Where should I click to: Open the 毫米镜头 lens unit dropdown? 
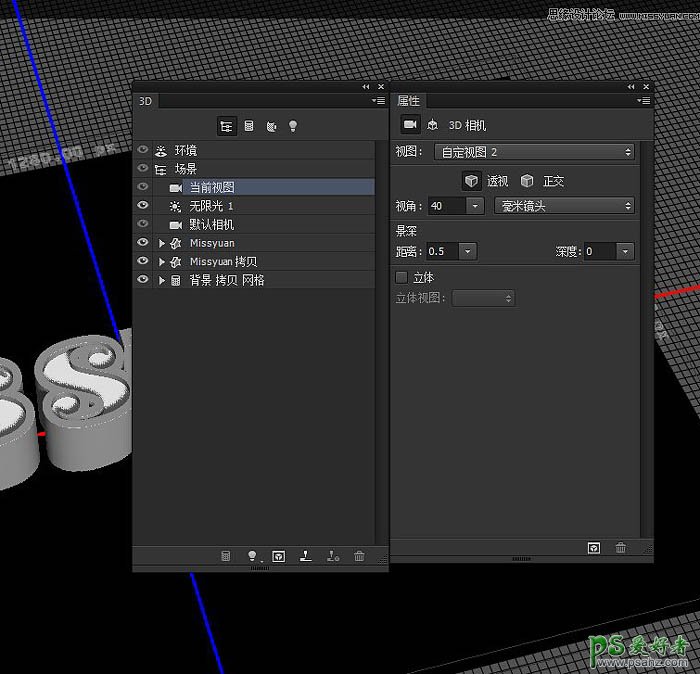pos(565,206)
